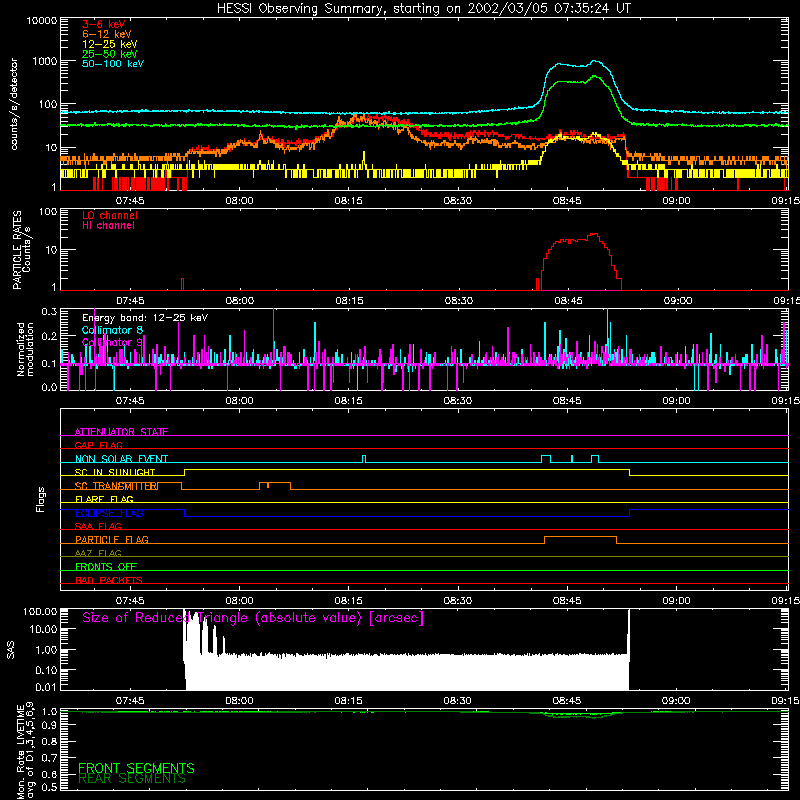This screenshot has width=800, height=800.
Task: Click the Size of Reduced Triangle title
Action: (253, 618)
